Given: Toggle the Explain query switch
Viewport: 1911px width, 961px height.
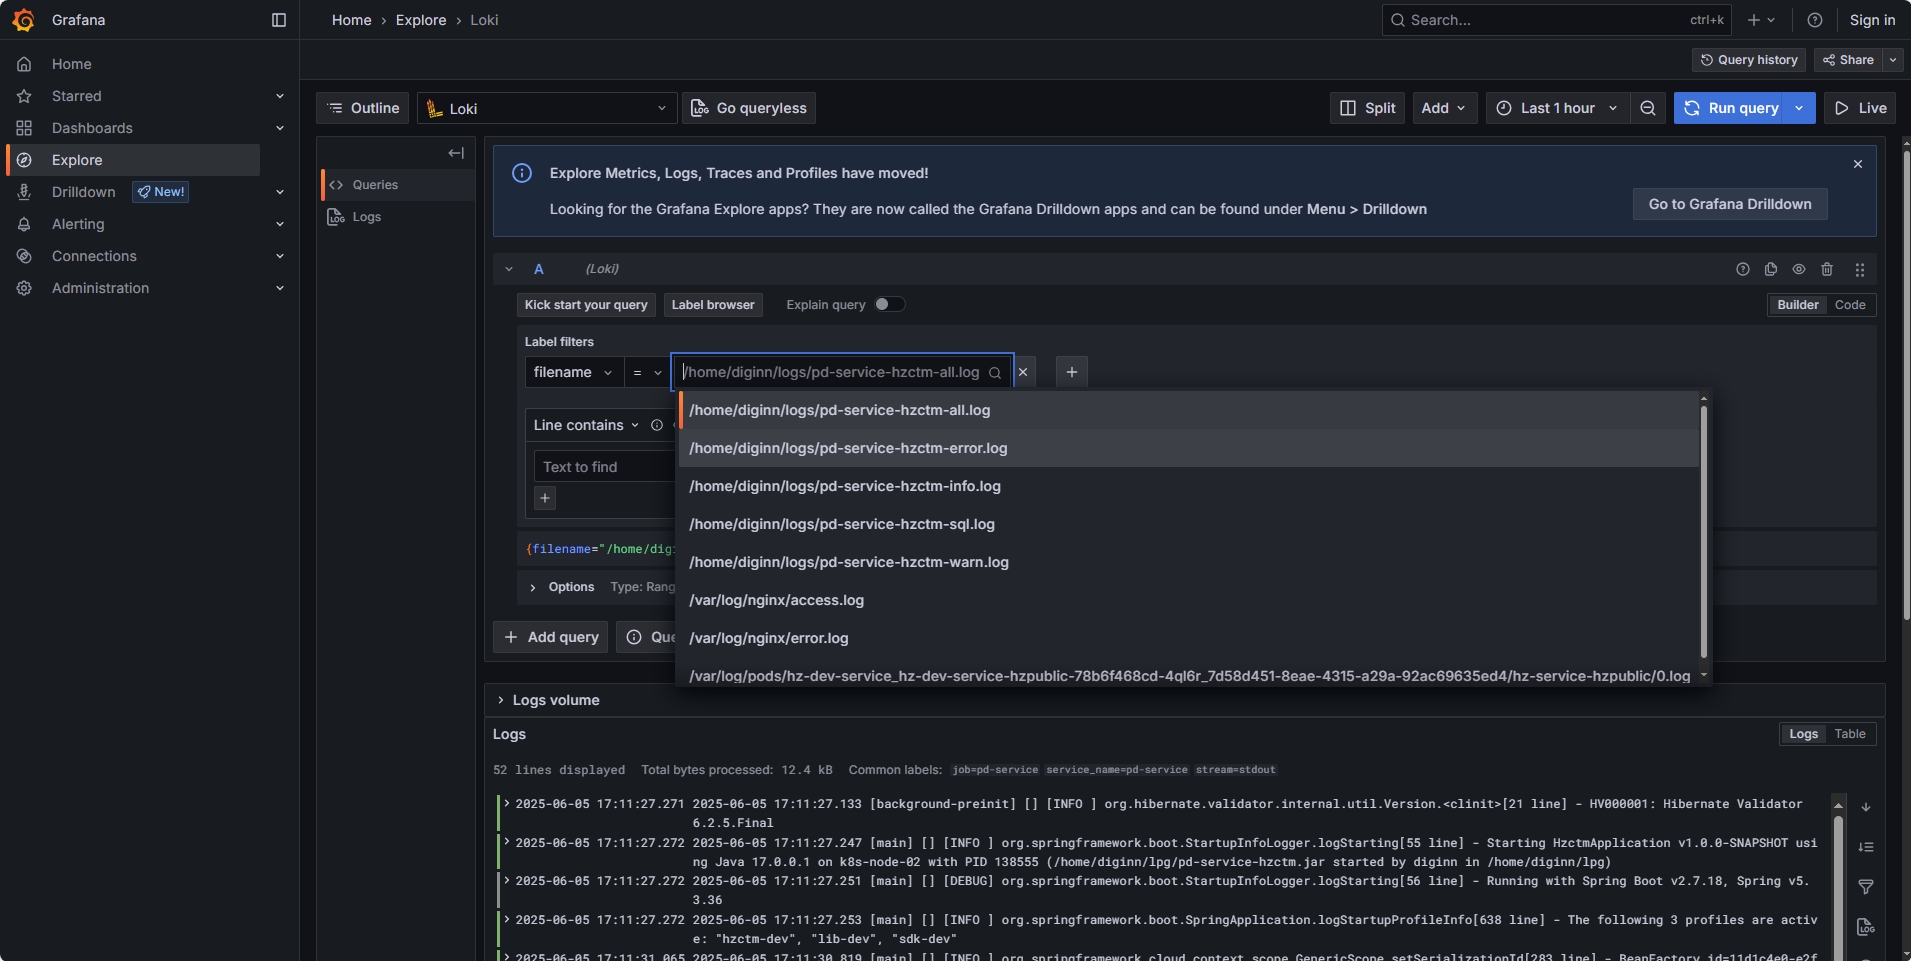Looking at the screenshot, I should (x=889, y=305).
